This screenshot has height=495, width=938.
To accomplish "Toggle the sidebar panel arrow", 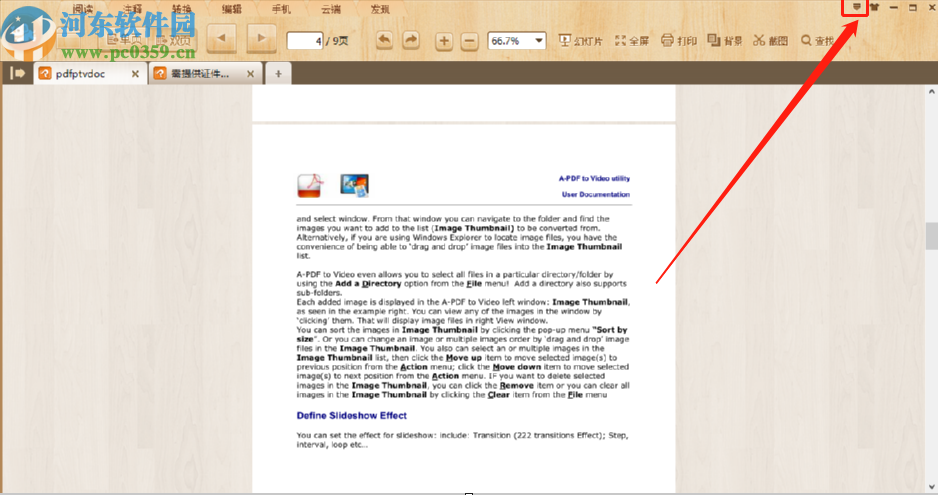I will pos(17,73).
